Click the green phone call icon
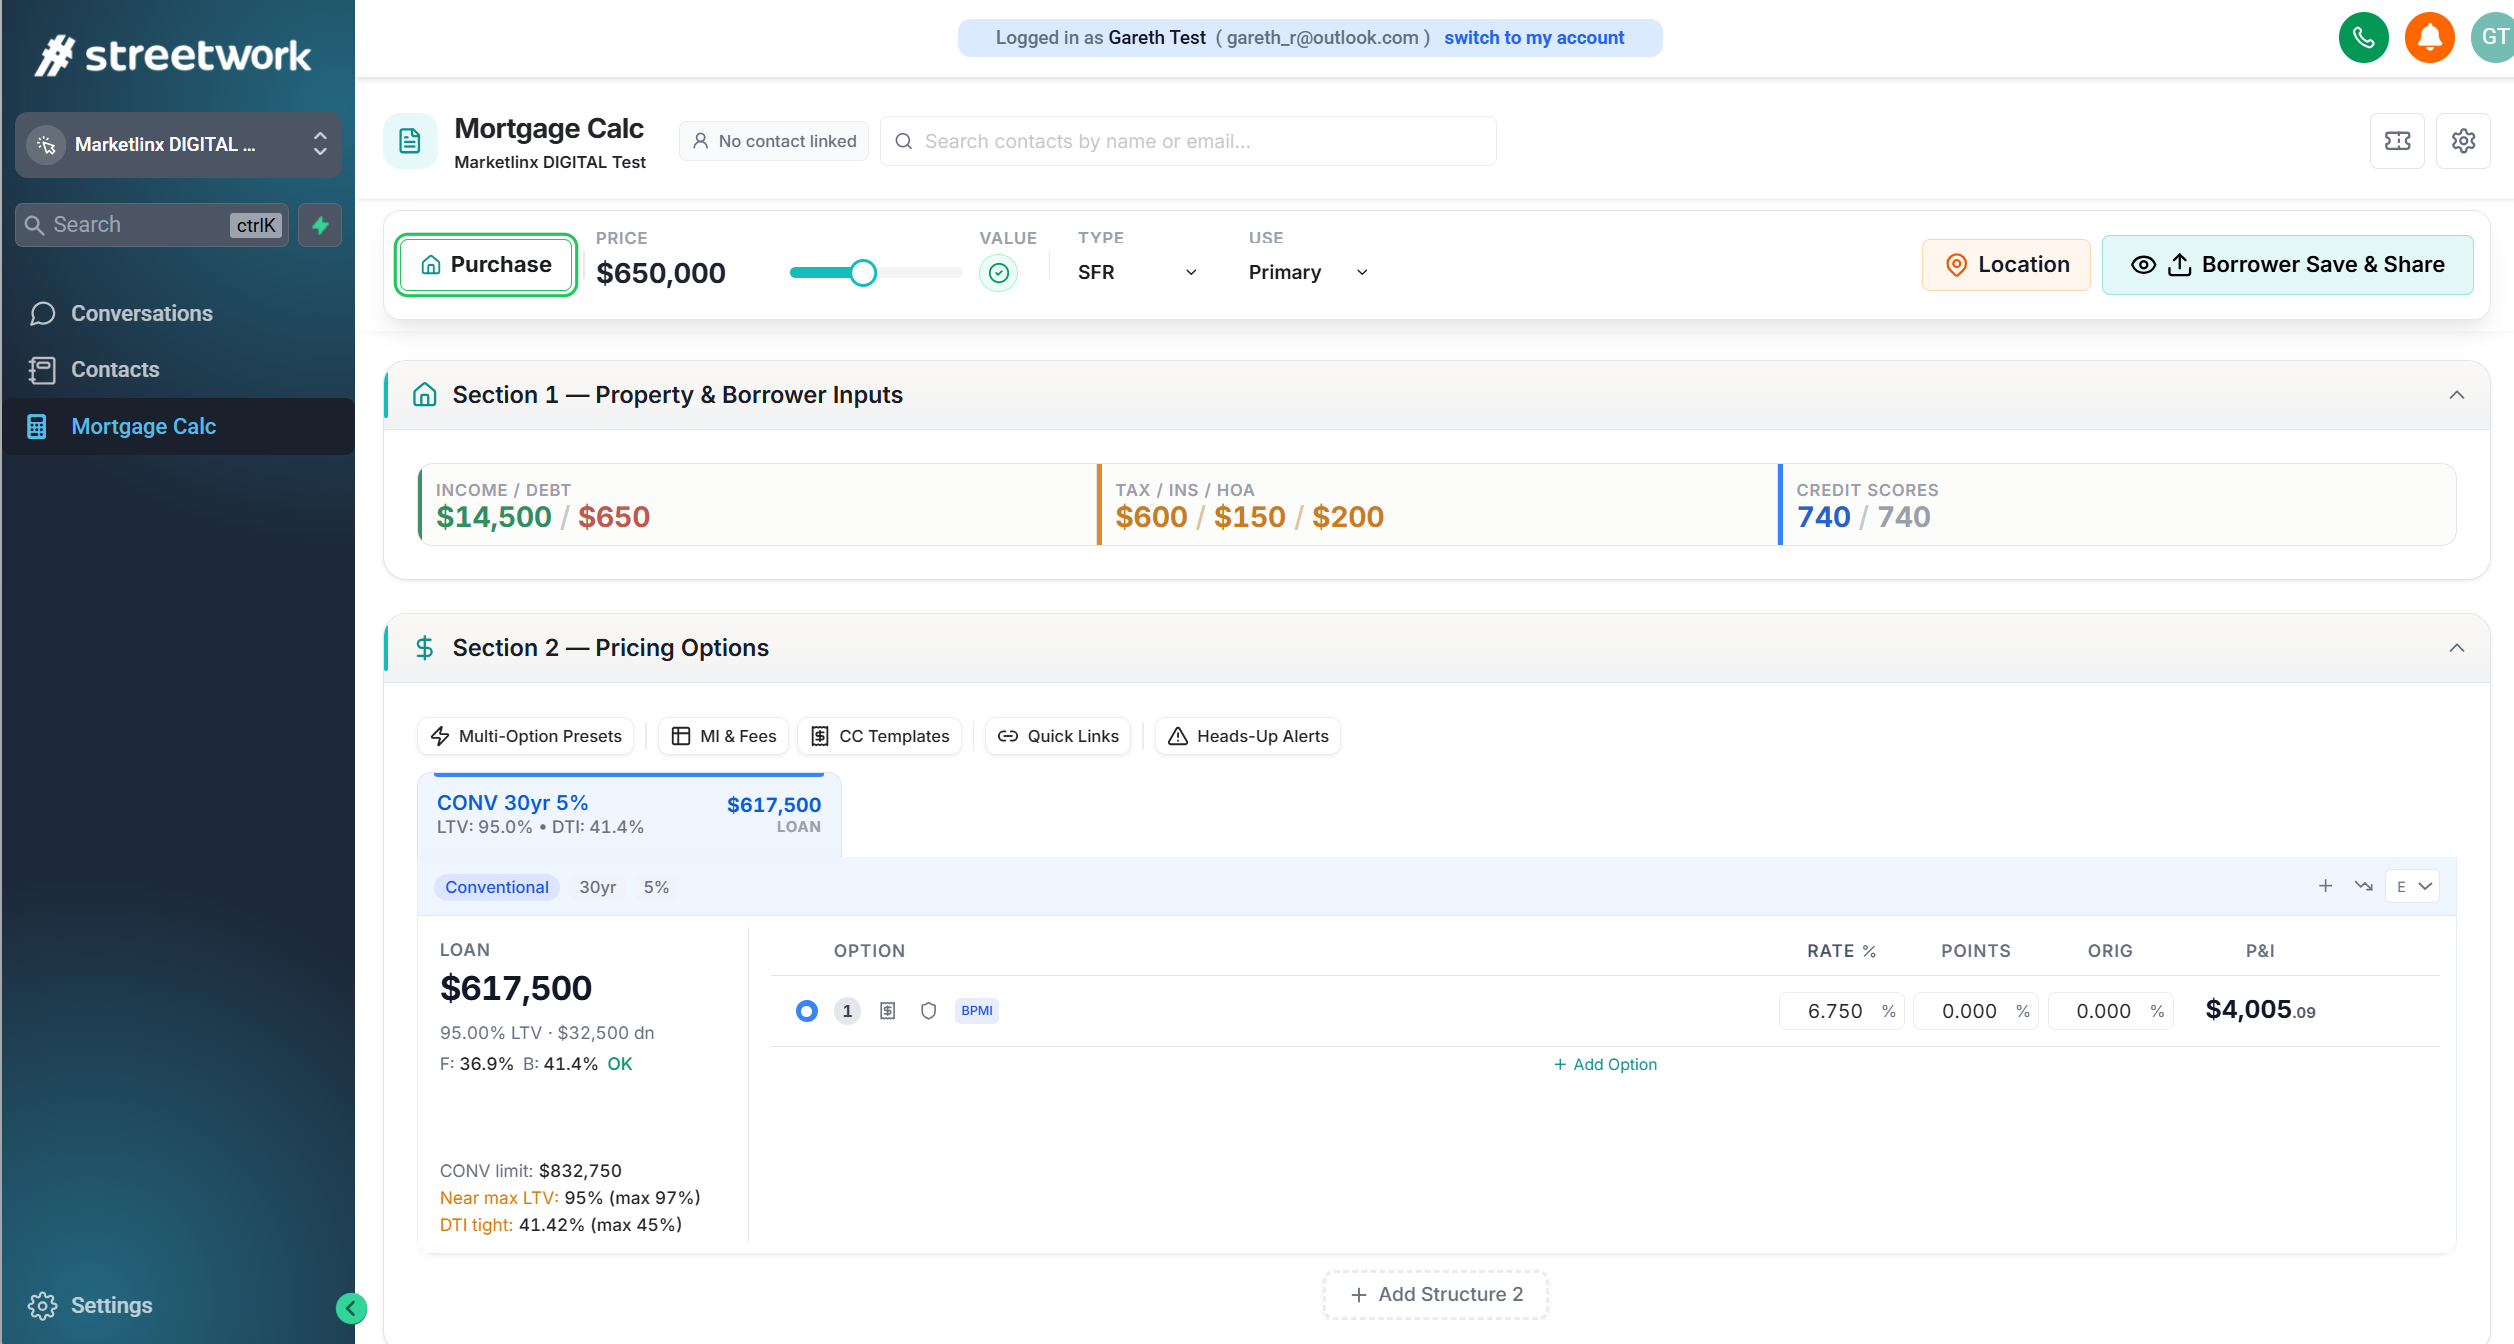This screenshot has height=1344, width=2514. [2363, 38]
